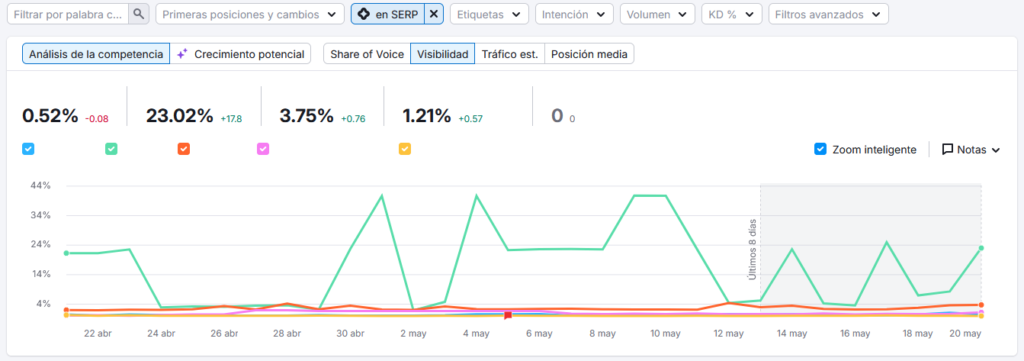Expand the Notas menu chevron
This screenshot has width=1024, height=361.
point(995,150)
